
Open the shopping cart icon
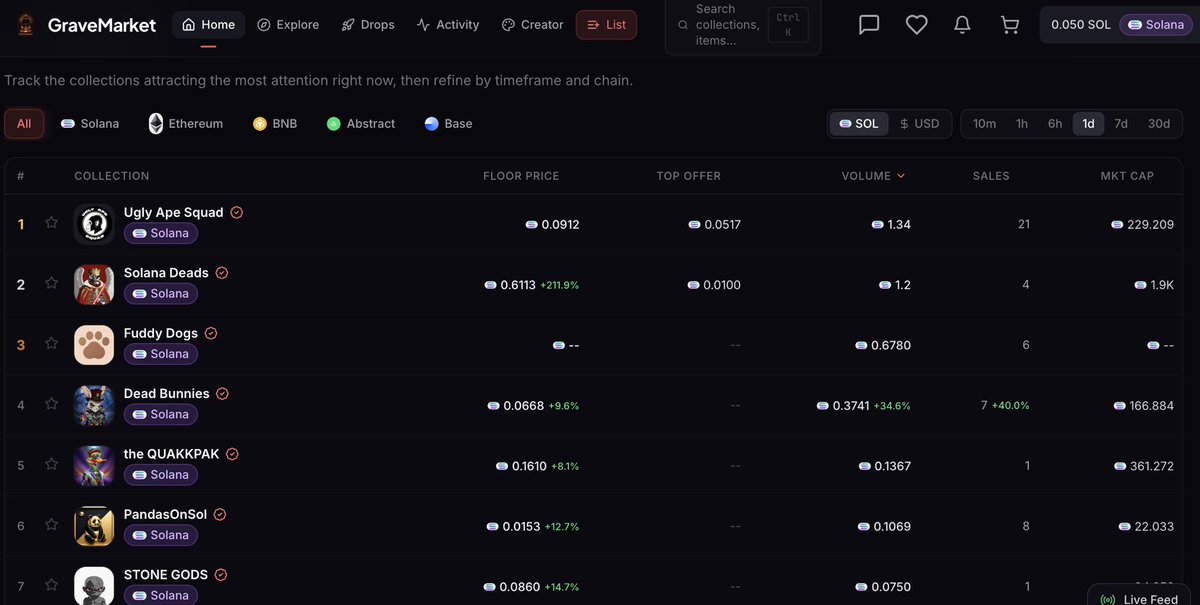click(1010, 24)
